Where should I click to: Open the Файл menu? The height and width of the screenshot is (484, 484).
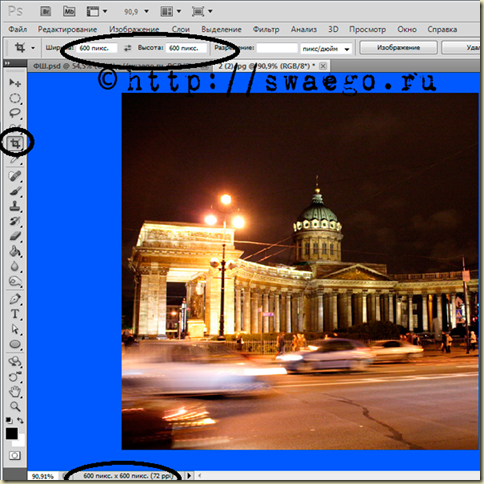[18, 29]
